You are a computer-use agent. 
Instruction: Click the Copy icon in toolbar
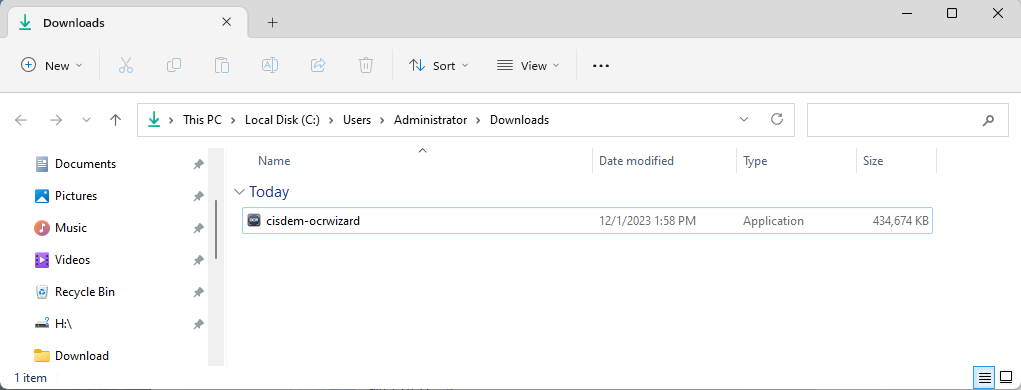click(174, 65)
